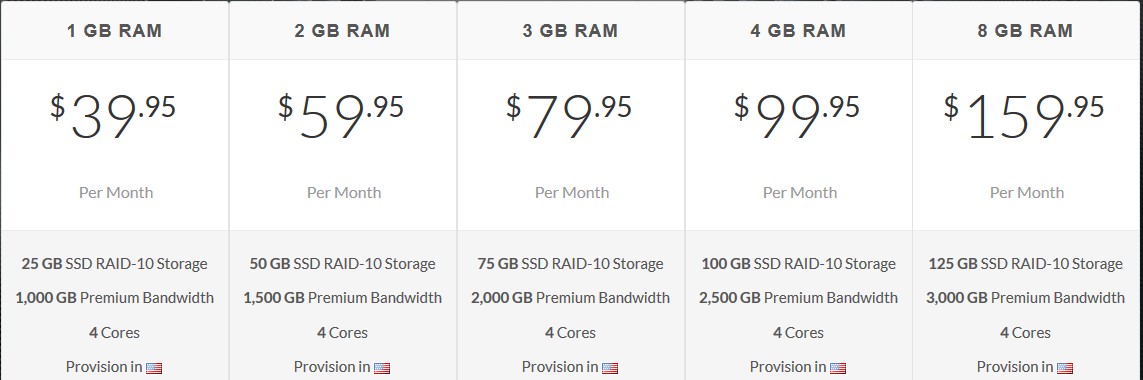This screenshot has width=1143, height=380.
Task: Click the 25 GB SSD RAID-10 Storage text
Action: coord(114,263)
